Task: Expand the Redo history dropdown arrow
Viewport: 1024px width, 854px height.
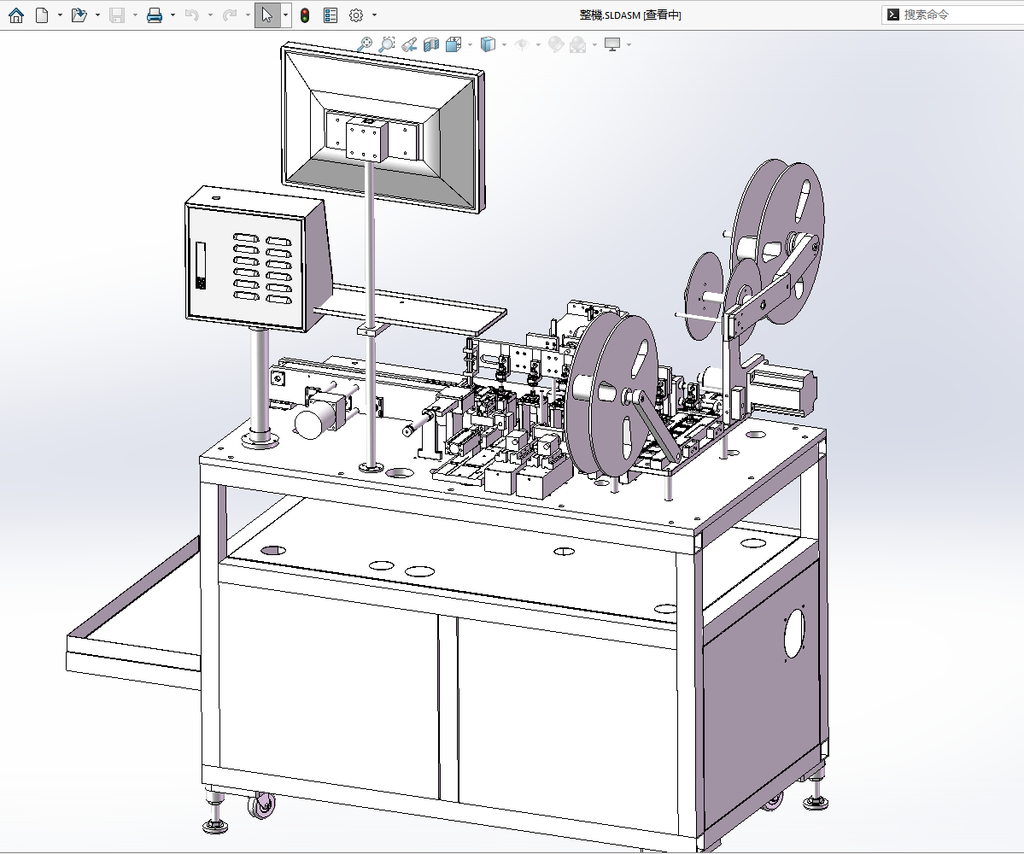Action: pyautogui.click(x=248, y=15)
